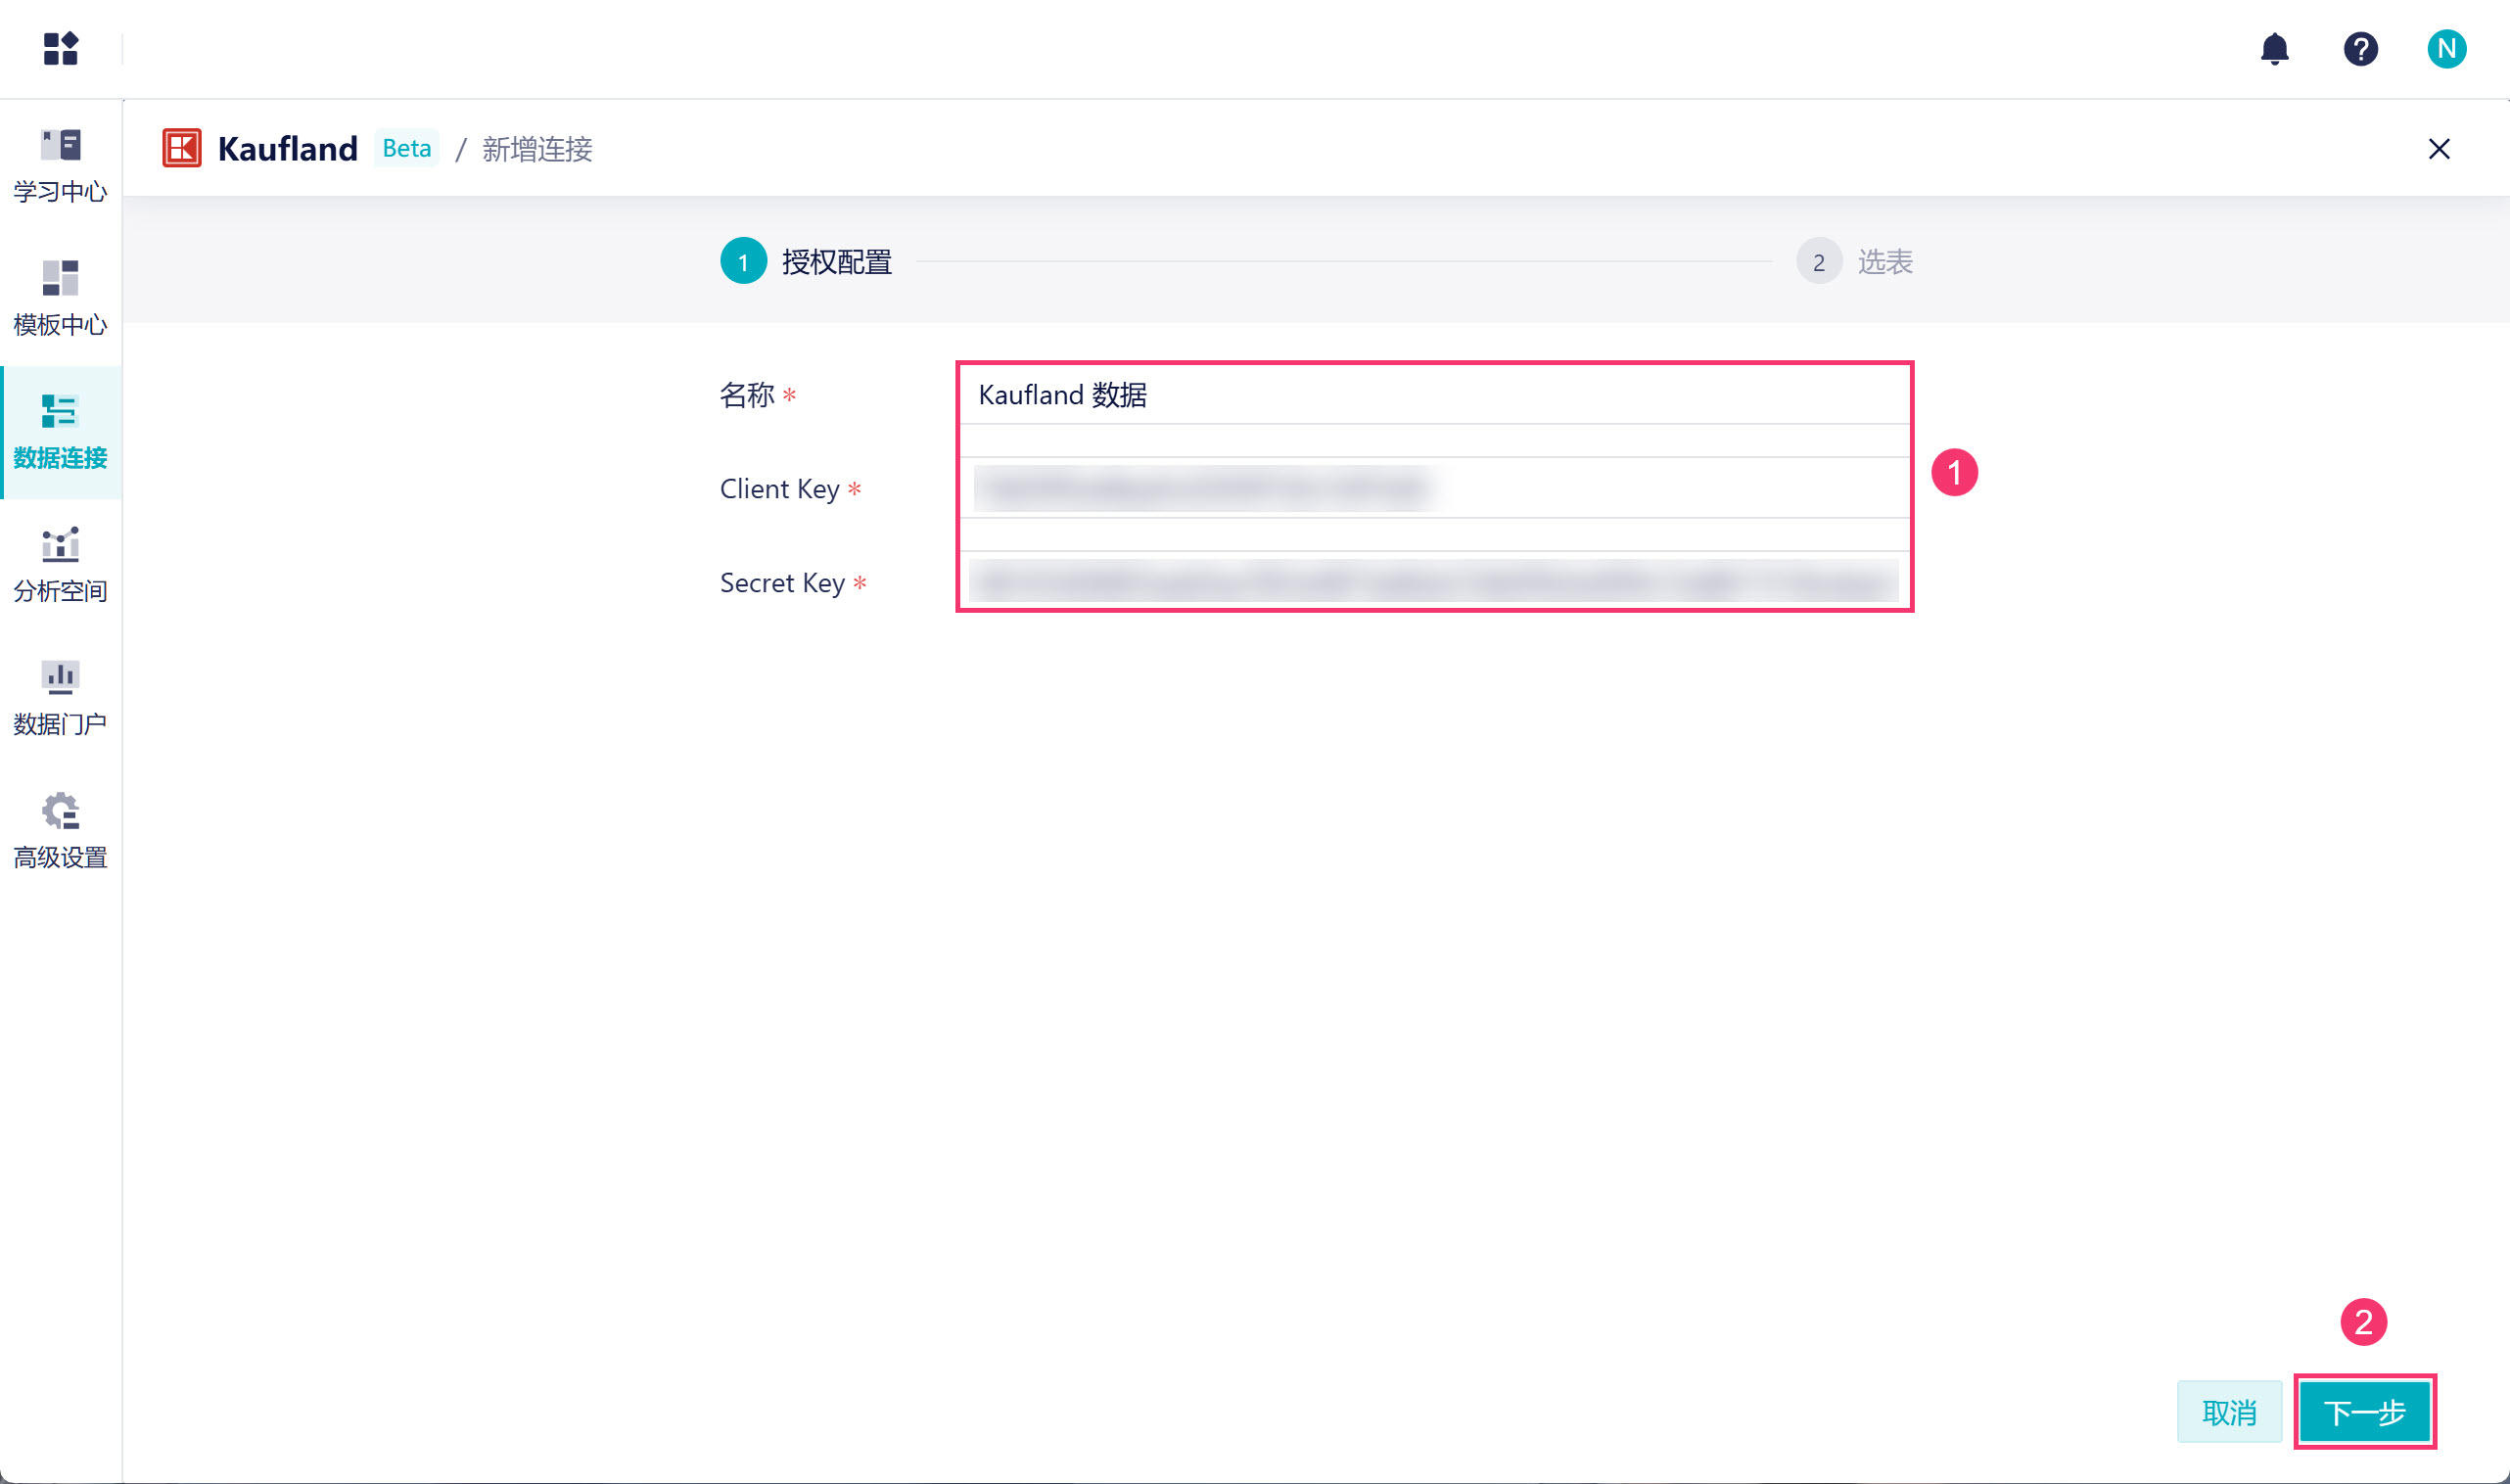Open the notifications bell
Screen dimensions: 2510x1484
click(x=2275, y=48)
